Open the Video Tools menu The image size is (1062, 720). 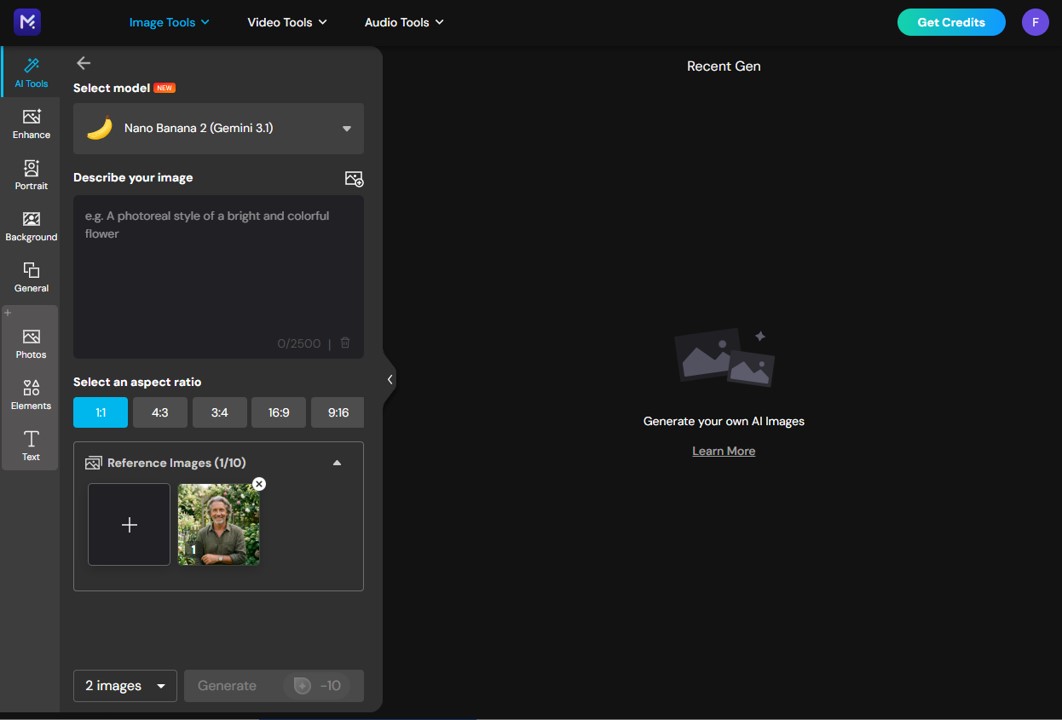click(x=287, y=22)
